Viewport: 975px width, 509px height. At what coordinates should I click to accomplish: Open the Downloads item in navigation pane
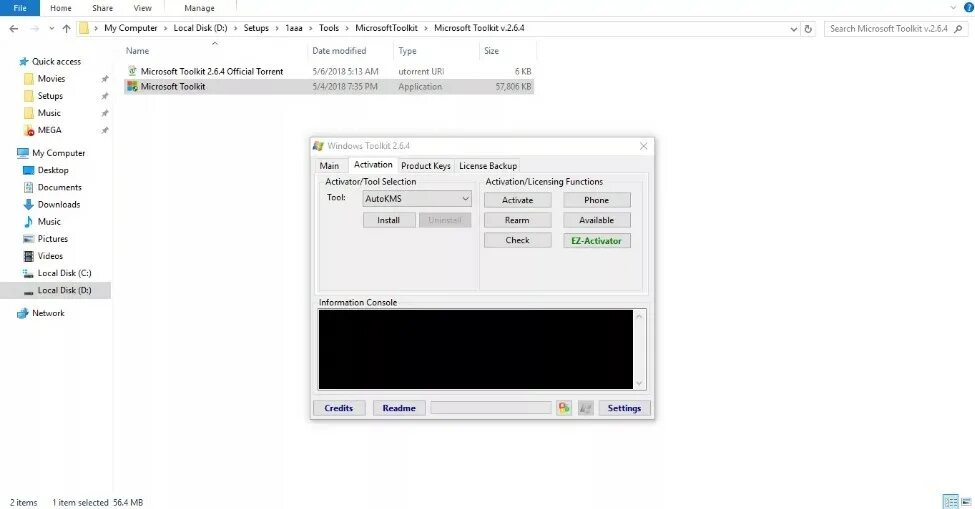coord(58,204)
